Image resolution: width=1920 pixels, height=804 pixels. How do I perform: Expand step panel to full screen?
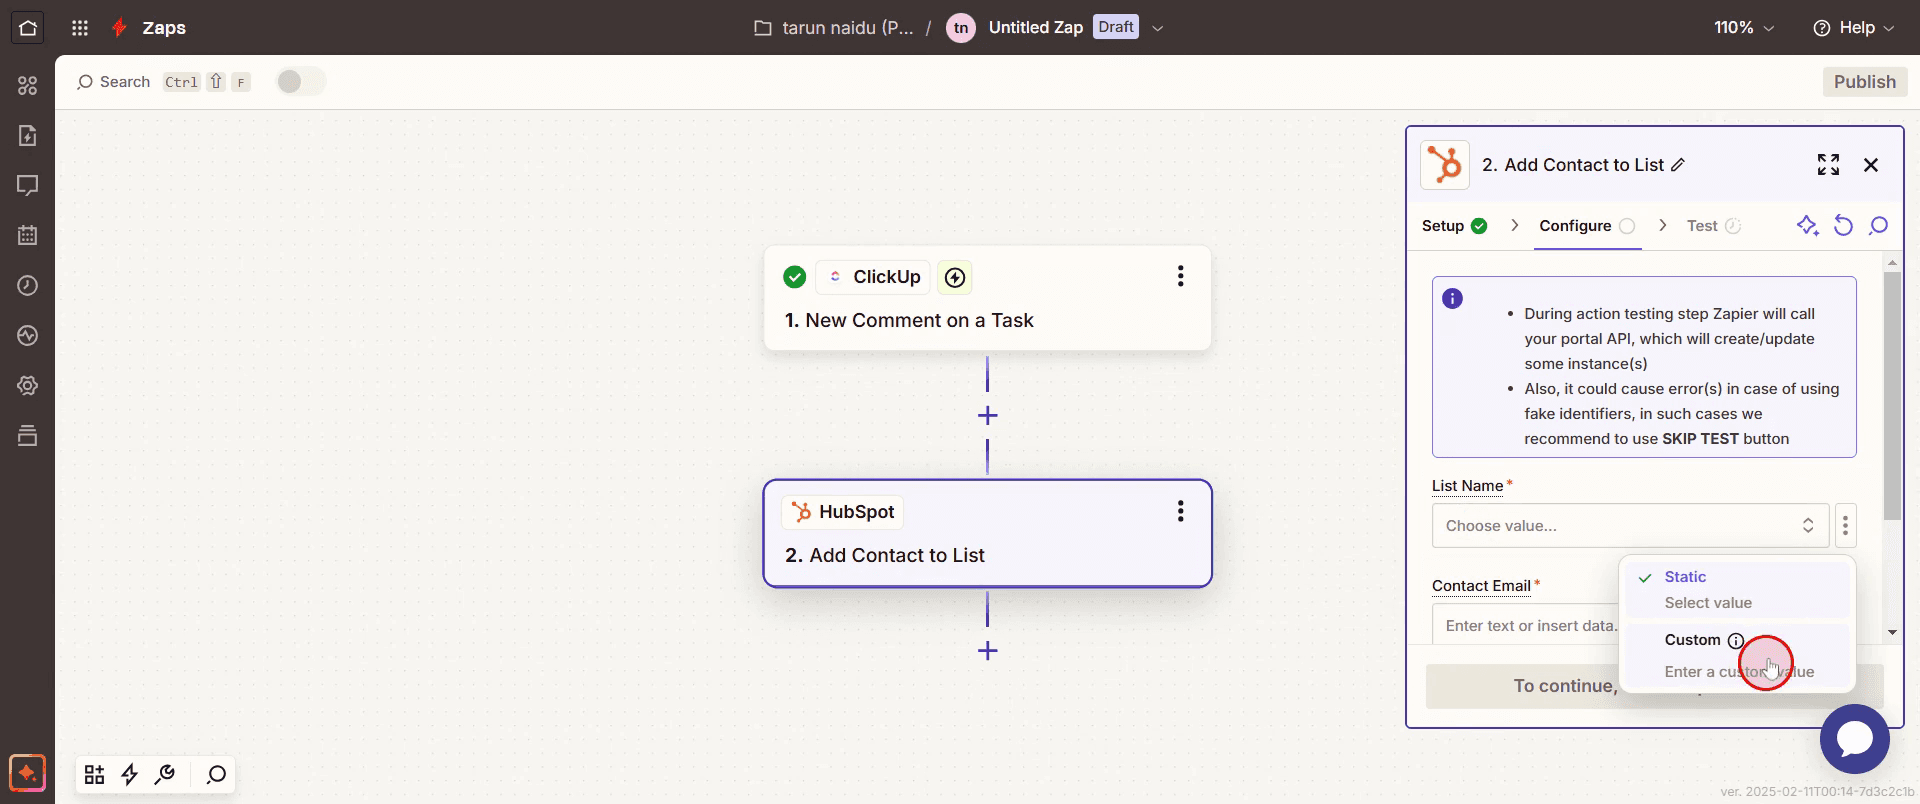coord(1829,165)
